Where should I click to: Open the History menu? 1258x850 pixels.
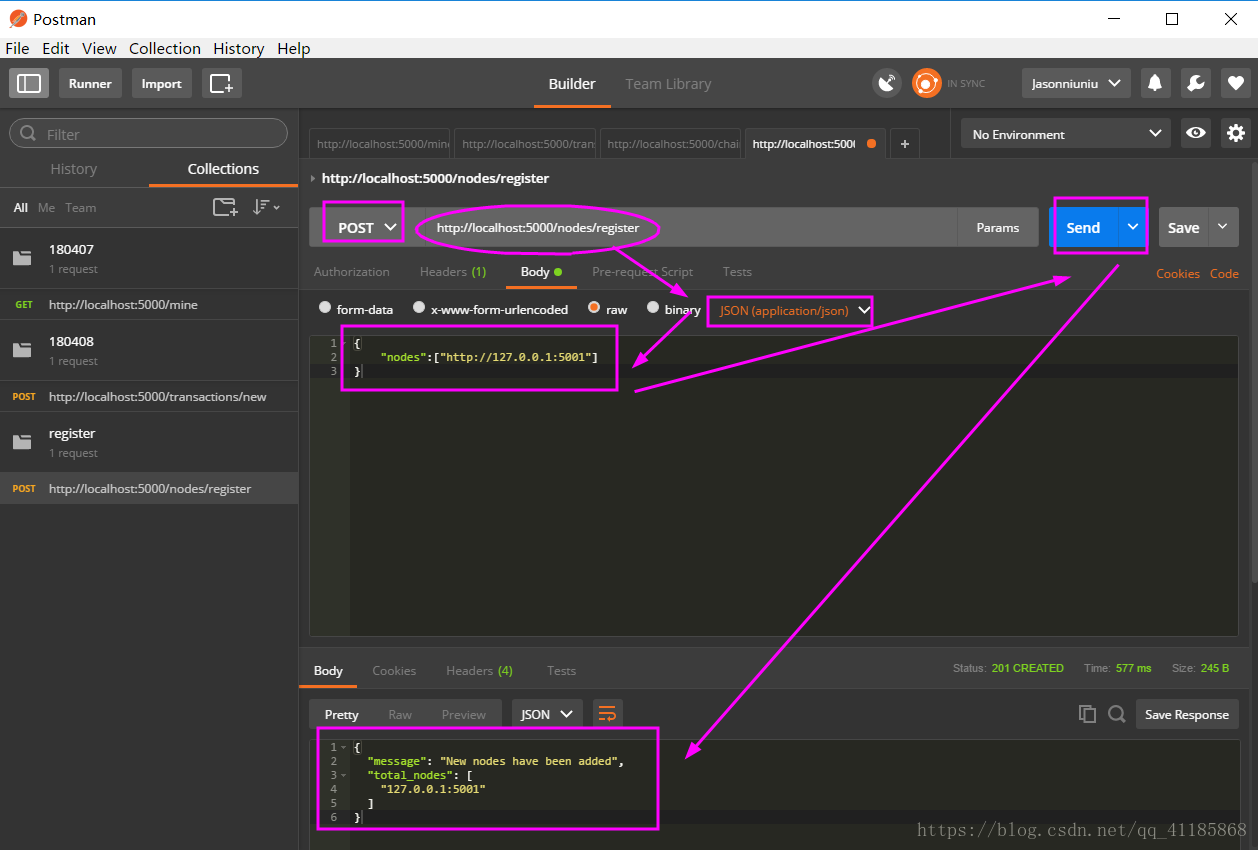click(x=238, y=48)
